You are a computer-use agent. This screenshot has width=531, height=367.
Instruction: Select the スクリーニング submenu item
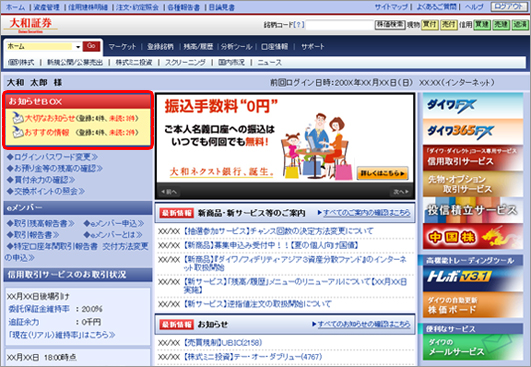(185, 62)
